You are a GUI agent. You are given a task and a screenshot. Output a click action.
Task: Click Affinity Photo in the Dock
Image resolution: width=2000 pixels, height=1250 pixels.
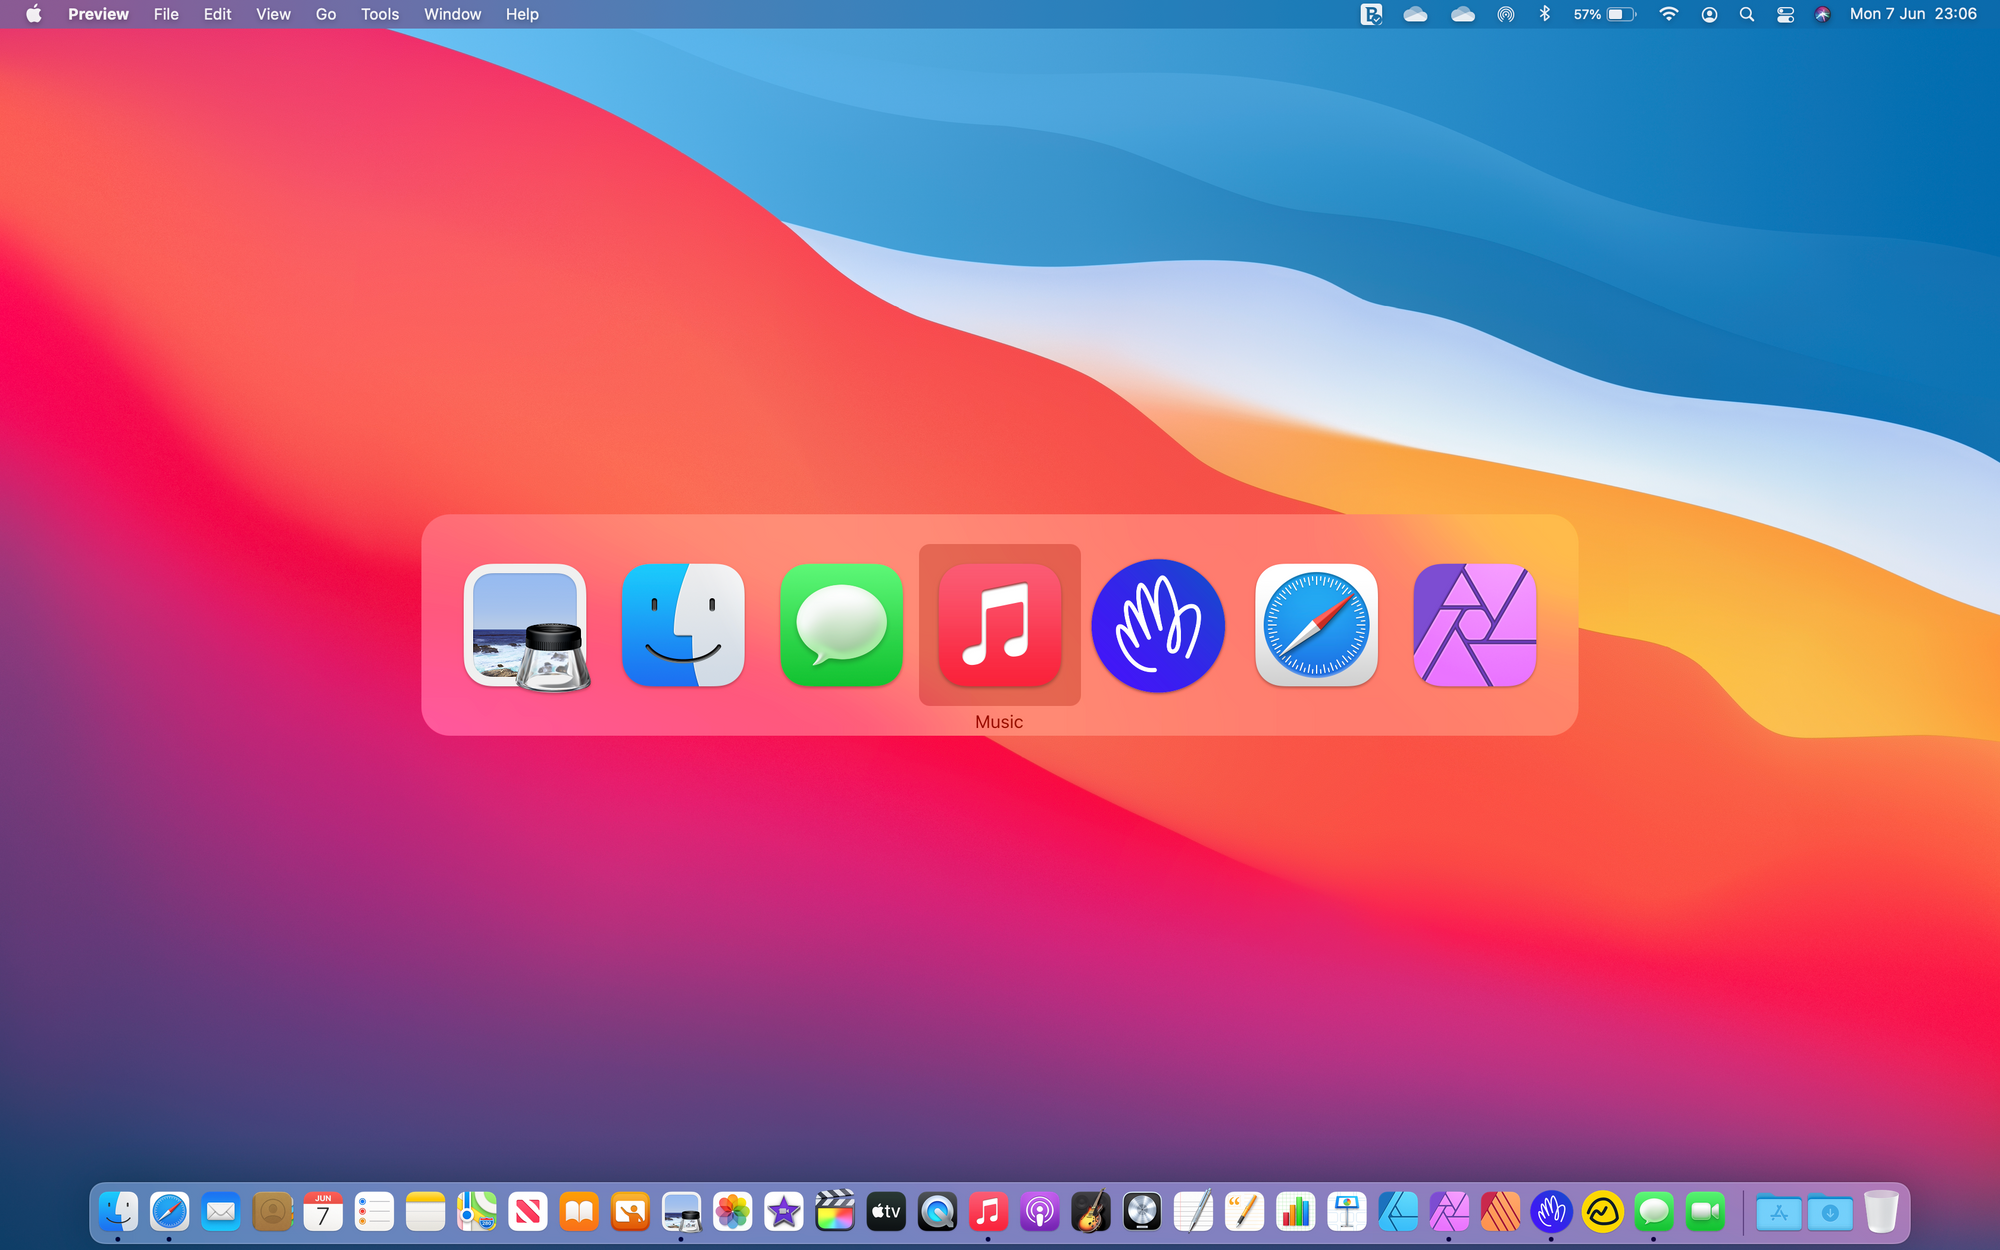(x=1449, y=1212)
